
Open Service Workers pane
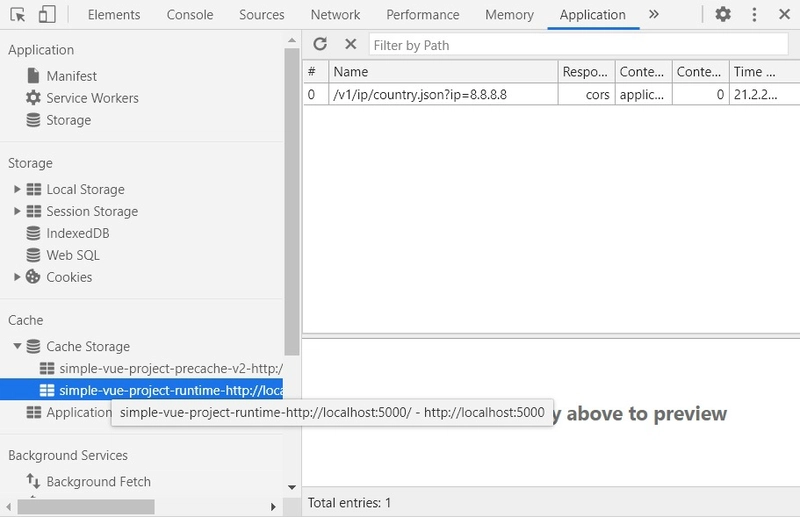point(92,98)
